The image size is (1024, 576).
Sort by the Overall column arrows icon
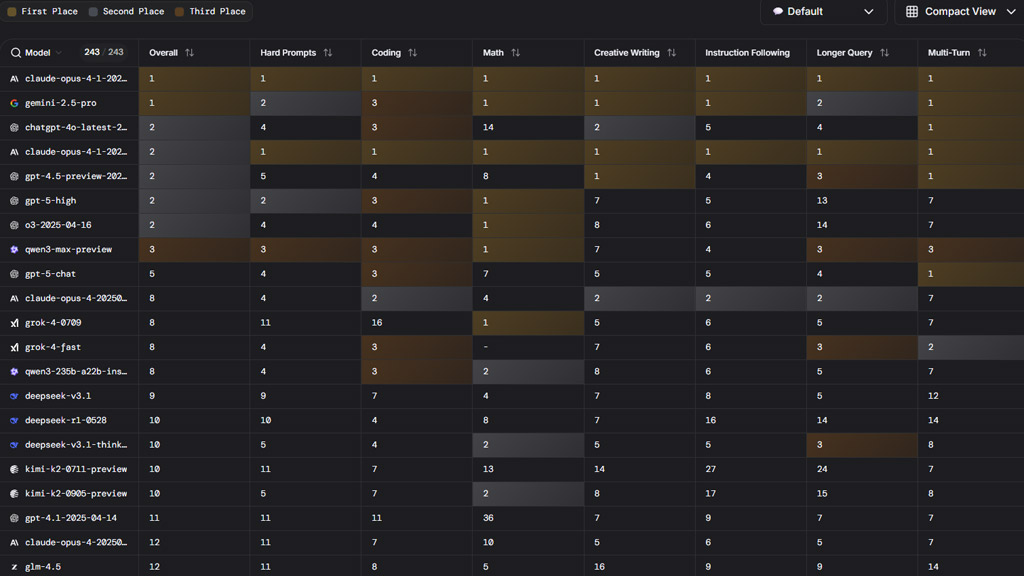[189, 53]
